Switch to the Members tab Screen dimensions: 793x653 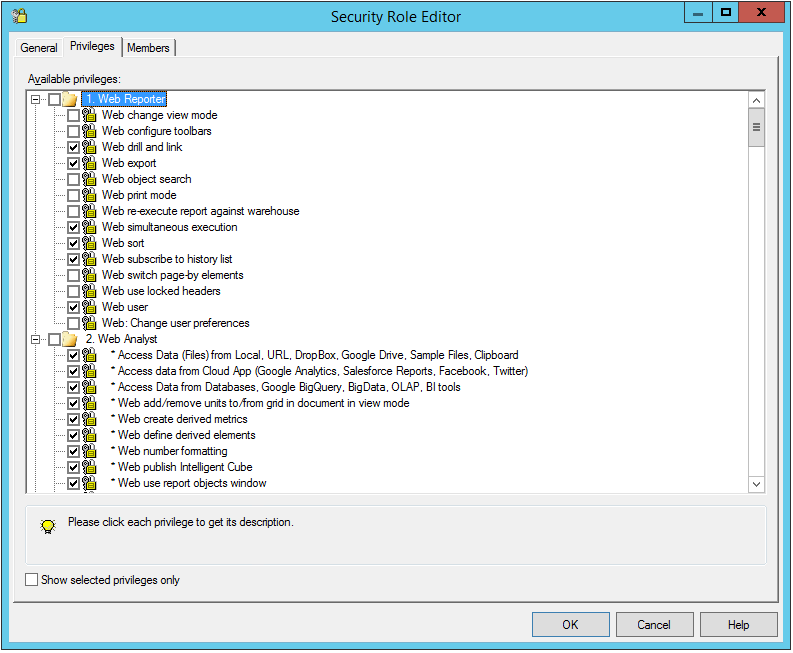tap(148, 48)
